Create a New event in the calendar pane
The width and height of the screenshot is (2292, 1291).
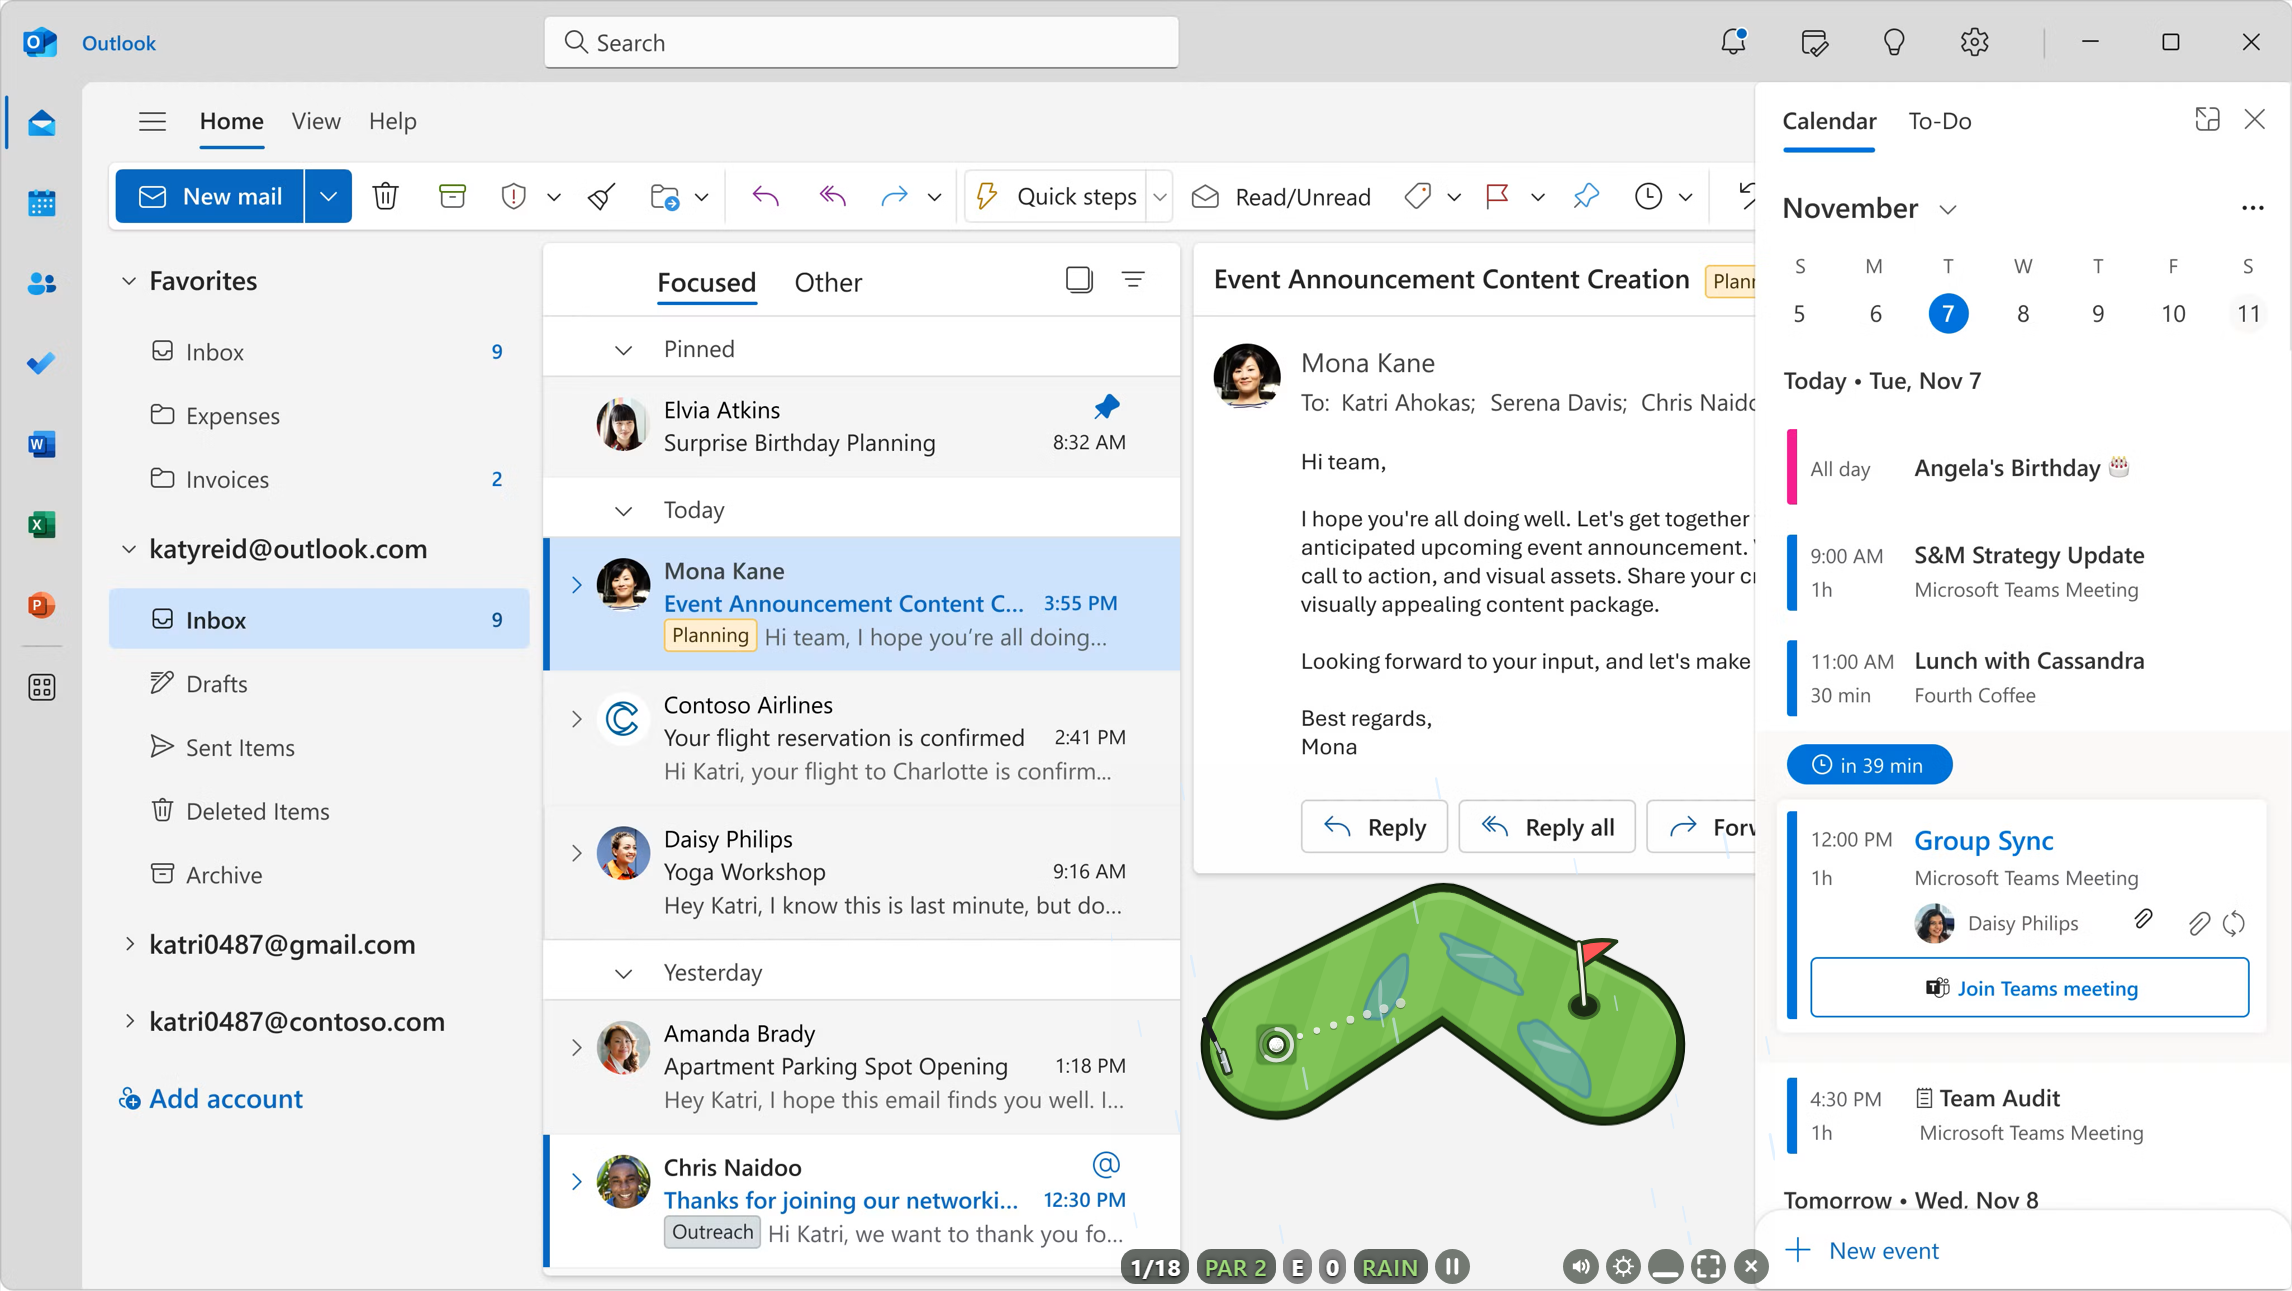[1862, 1250]
